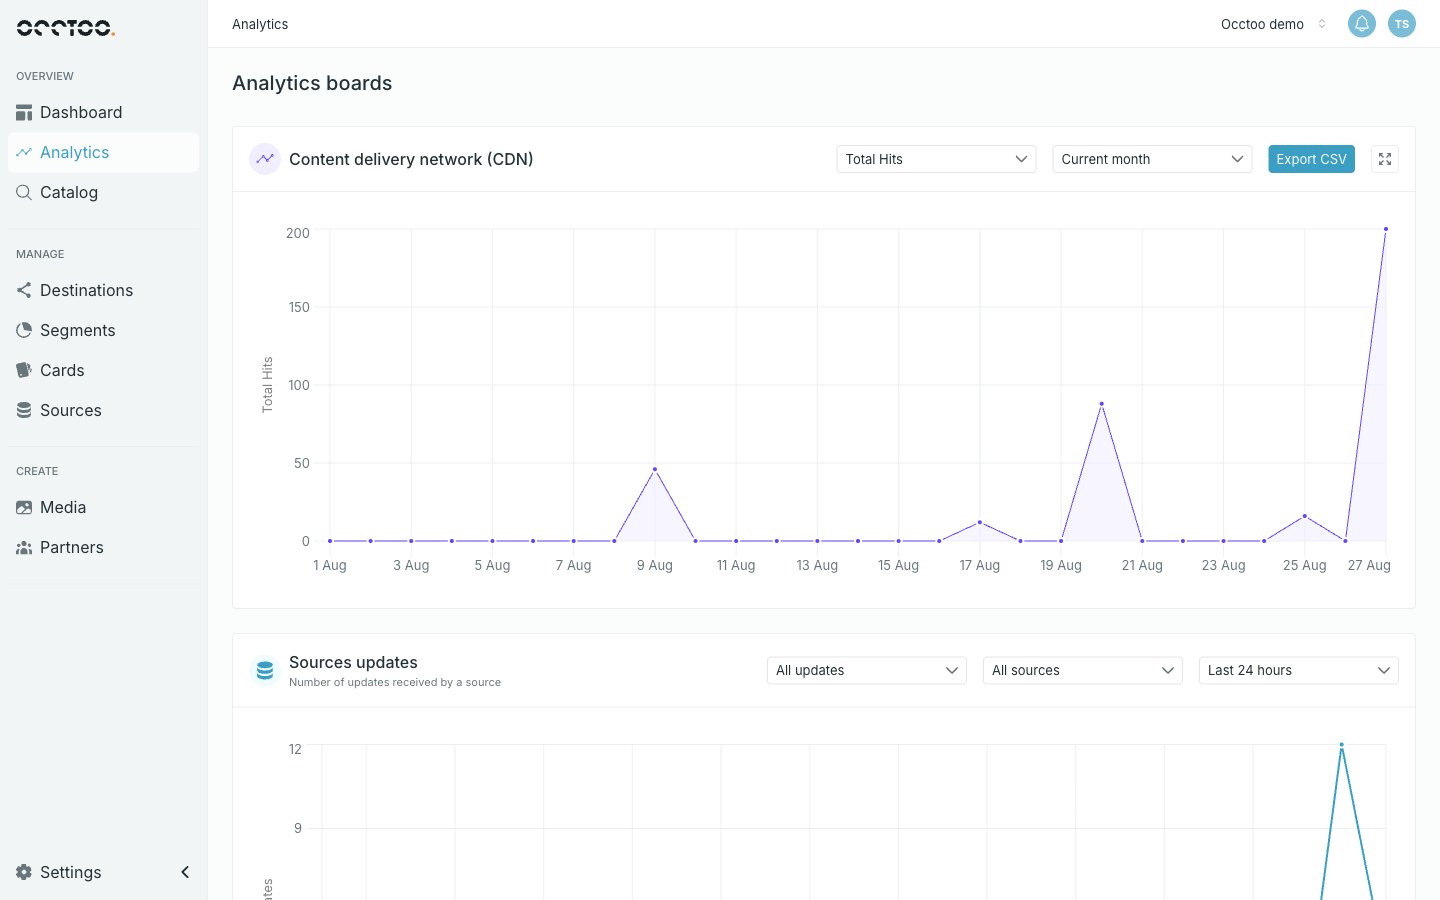Click 'Number of updates received by a source'

[395, 682]
